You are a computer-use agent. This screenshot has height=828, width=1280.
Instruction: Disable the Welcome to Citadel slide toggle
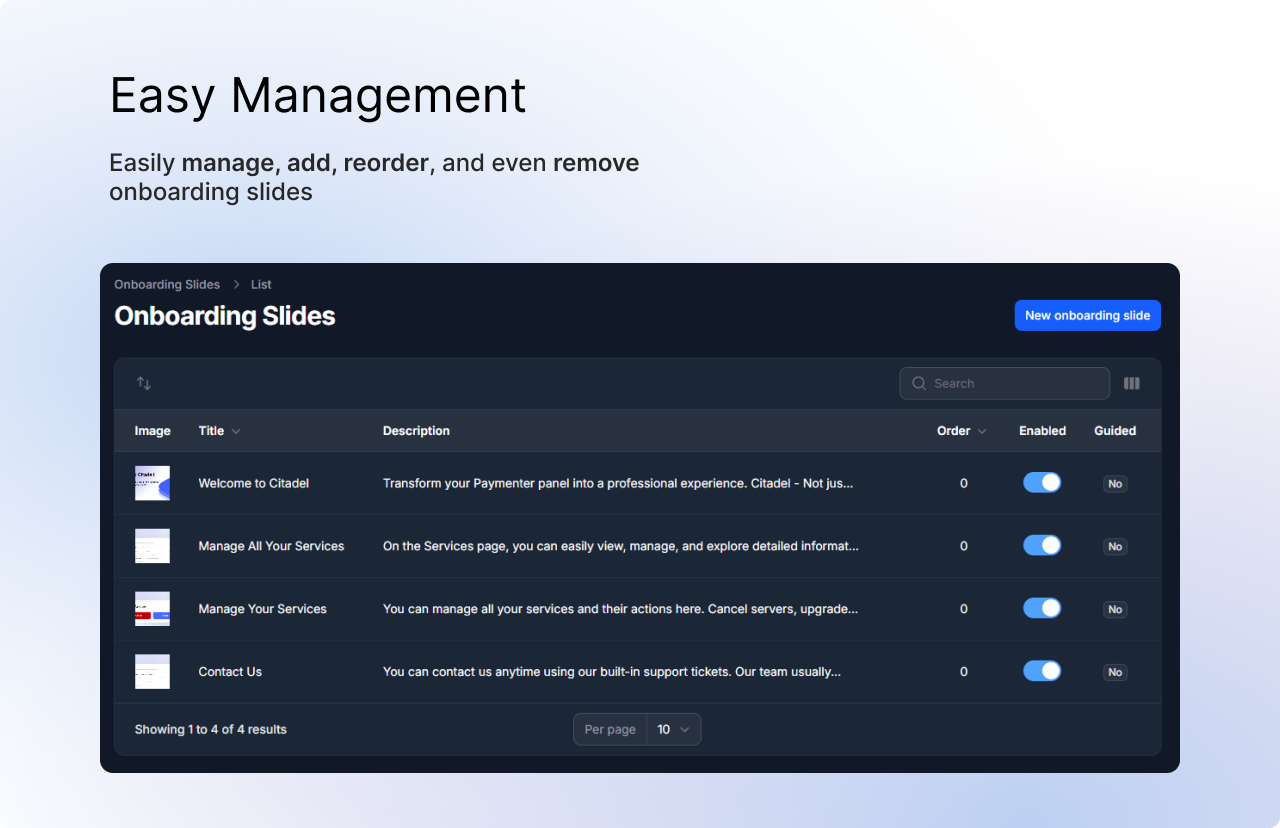point(1042,483)
